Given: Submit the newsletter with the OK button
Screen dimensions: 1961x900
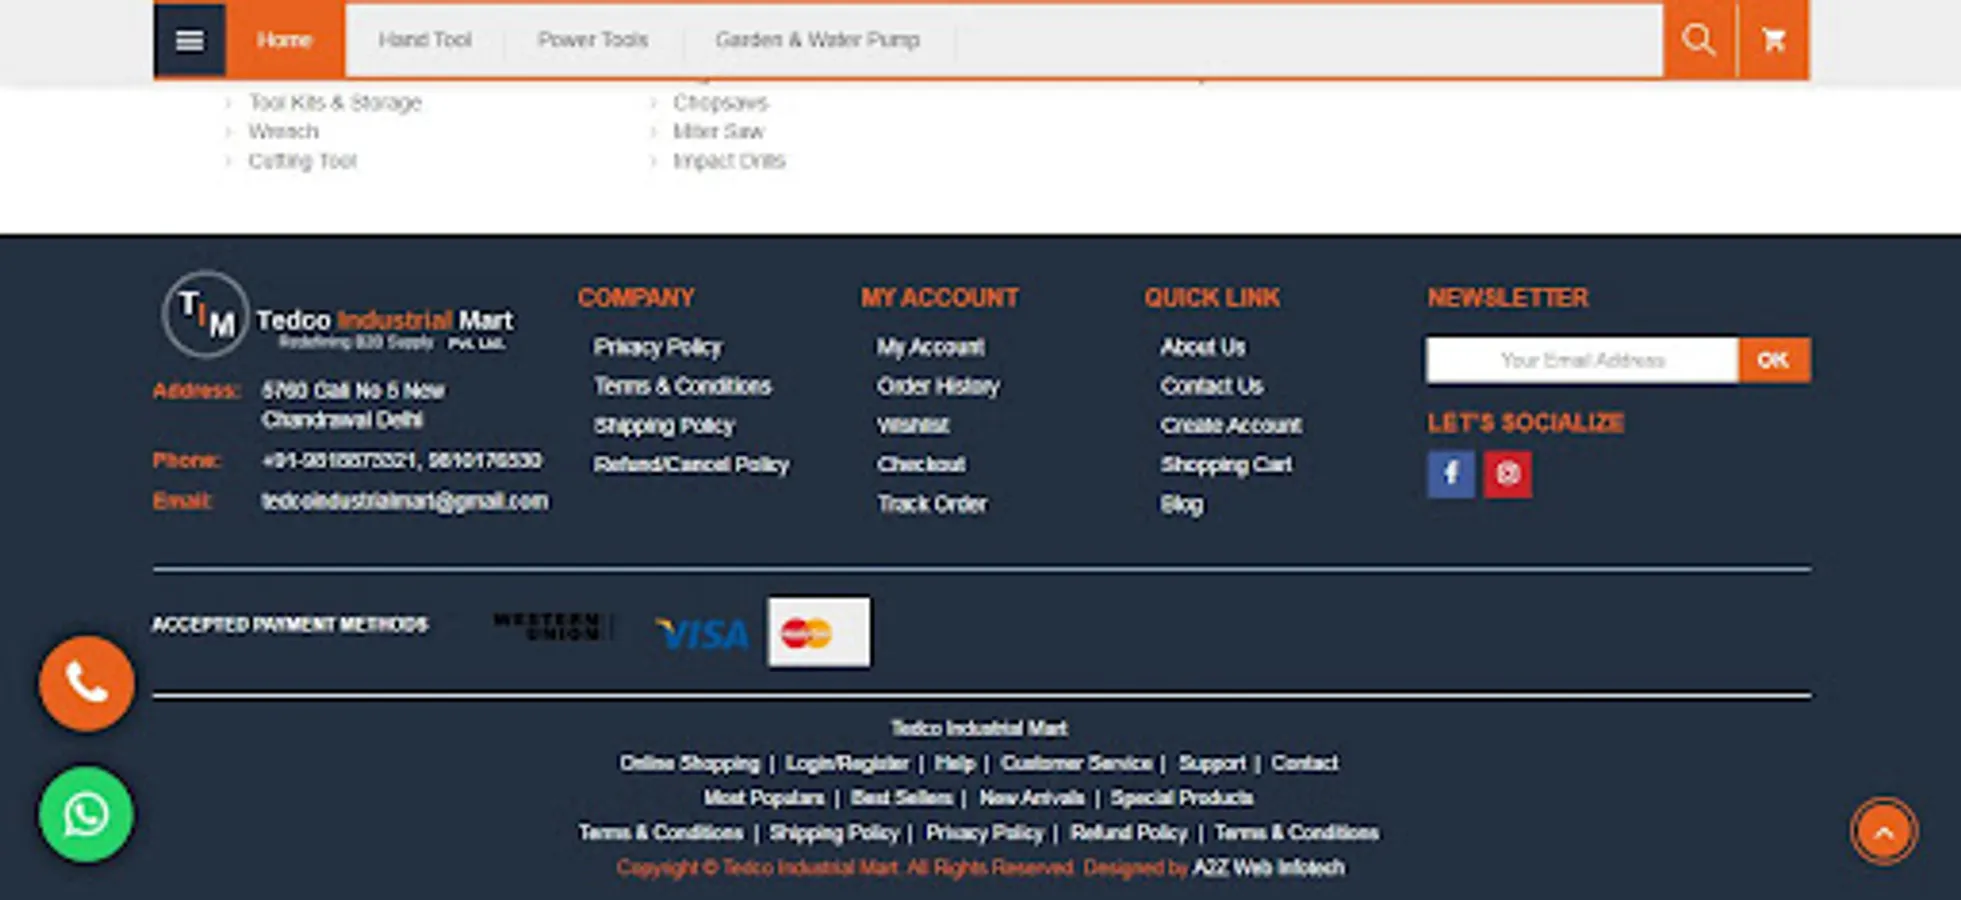Looking at the screenshot, I should point(1774,360).
